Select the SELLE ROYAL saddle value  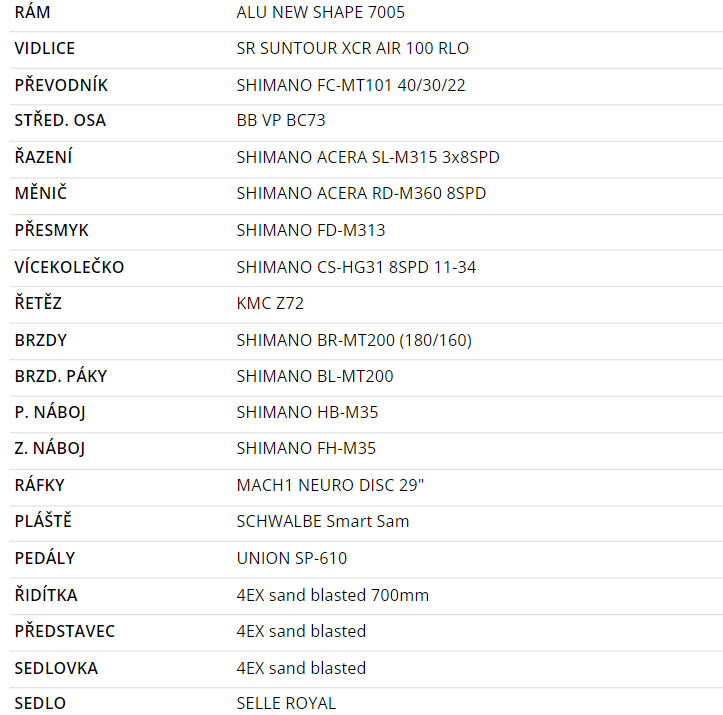(x=286, y=703)
